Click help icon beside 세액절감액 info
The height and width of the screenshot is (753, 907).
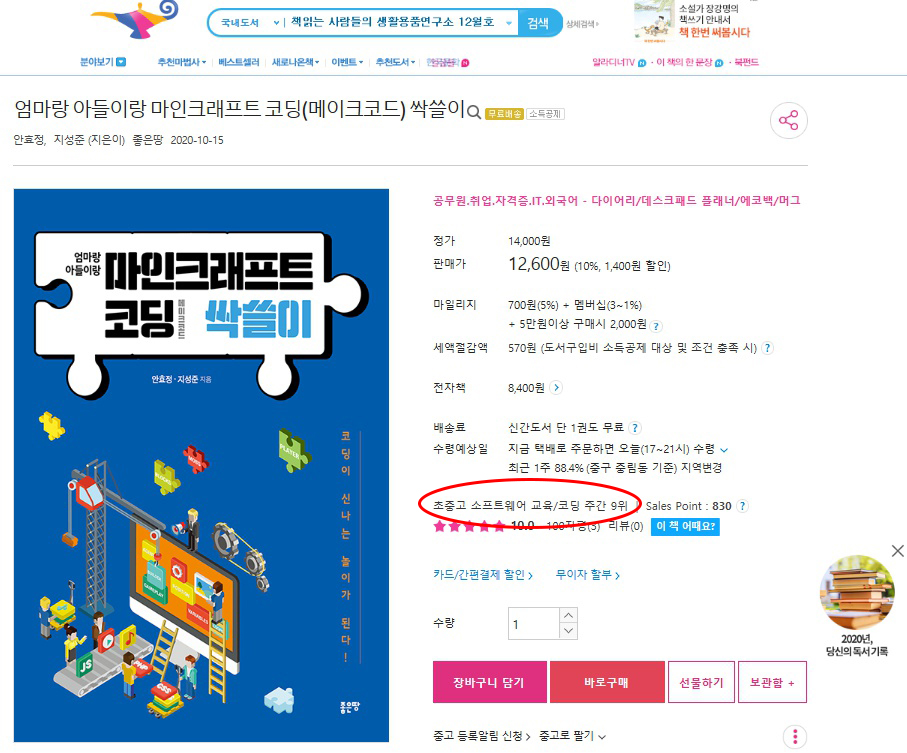[x=767, y=348]
